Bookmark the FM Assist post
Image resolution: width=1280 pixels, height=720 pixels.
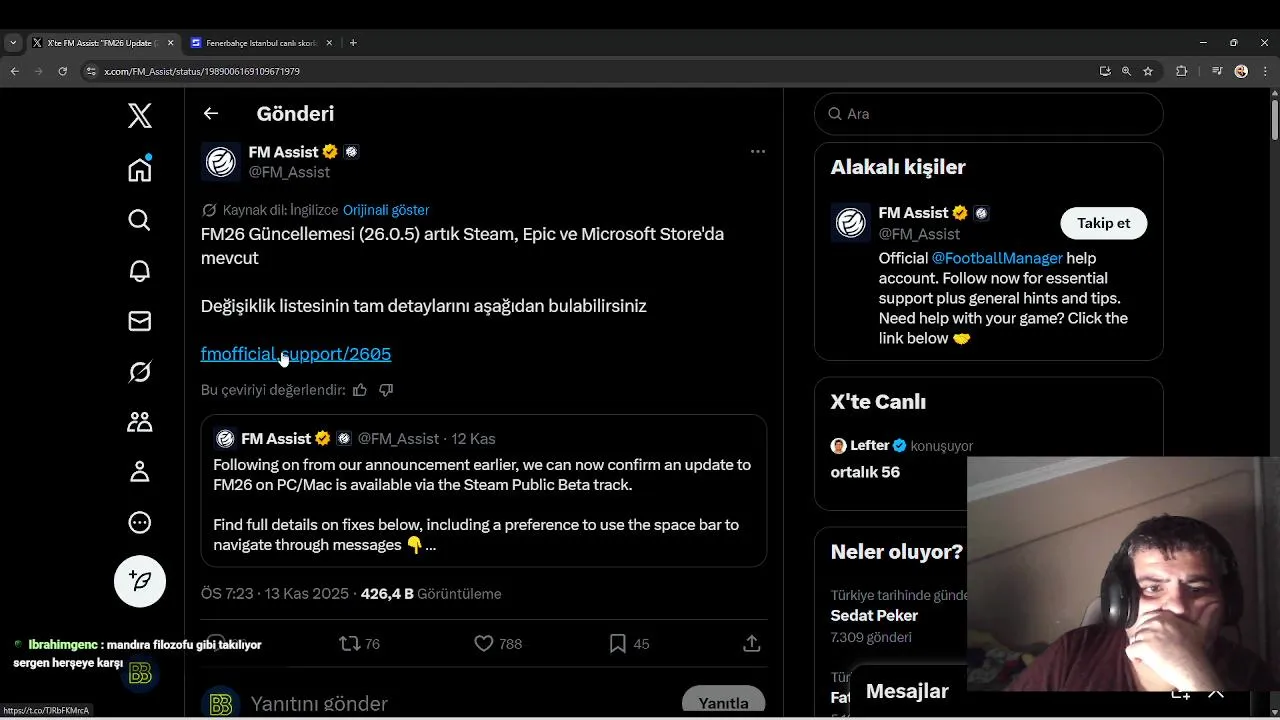(x=618, y=644)
